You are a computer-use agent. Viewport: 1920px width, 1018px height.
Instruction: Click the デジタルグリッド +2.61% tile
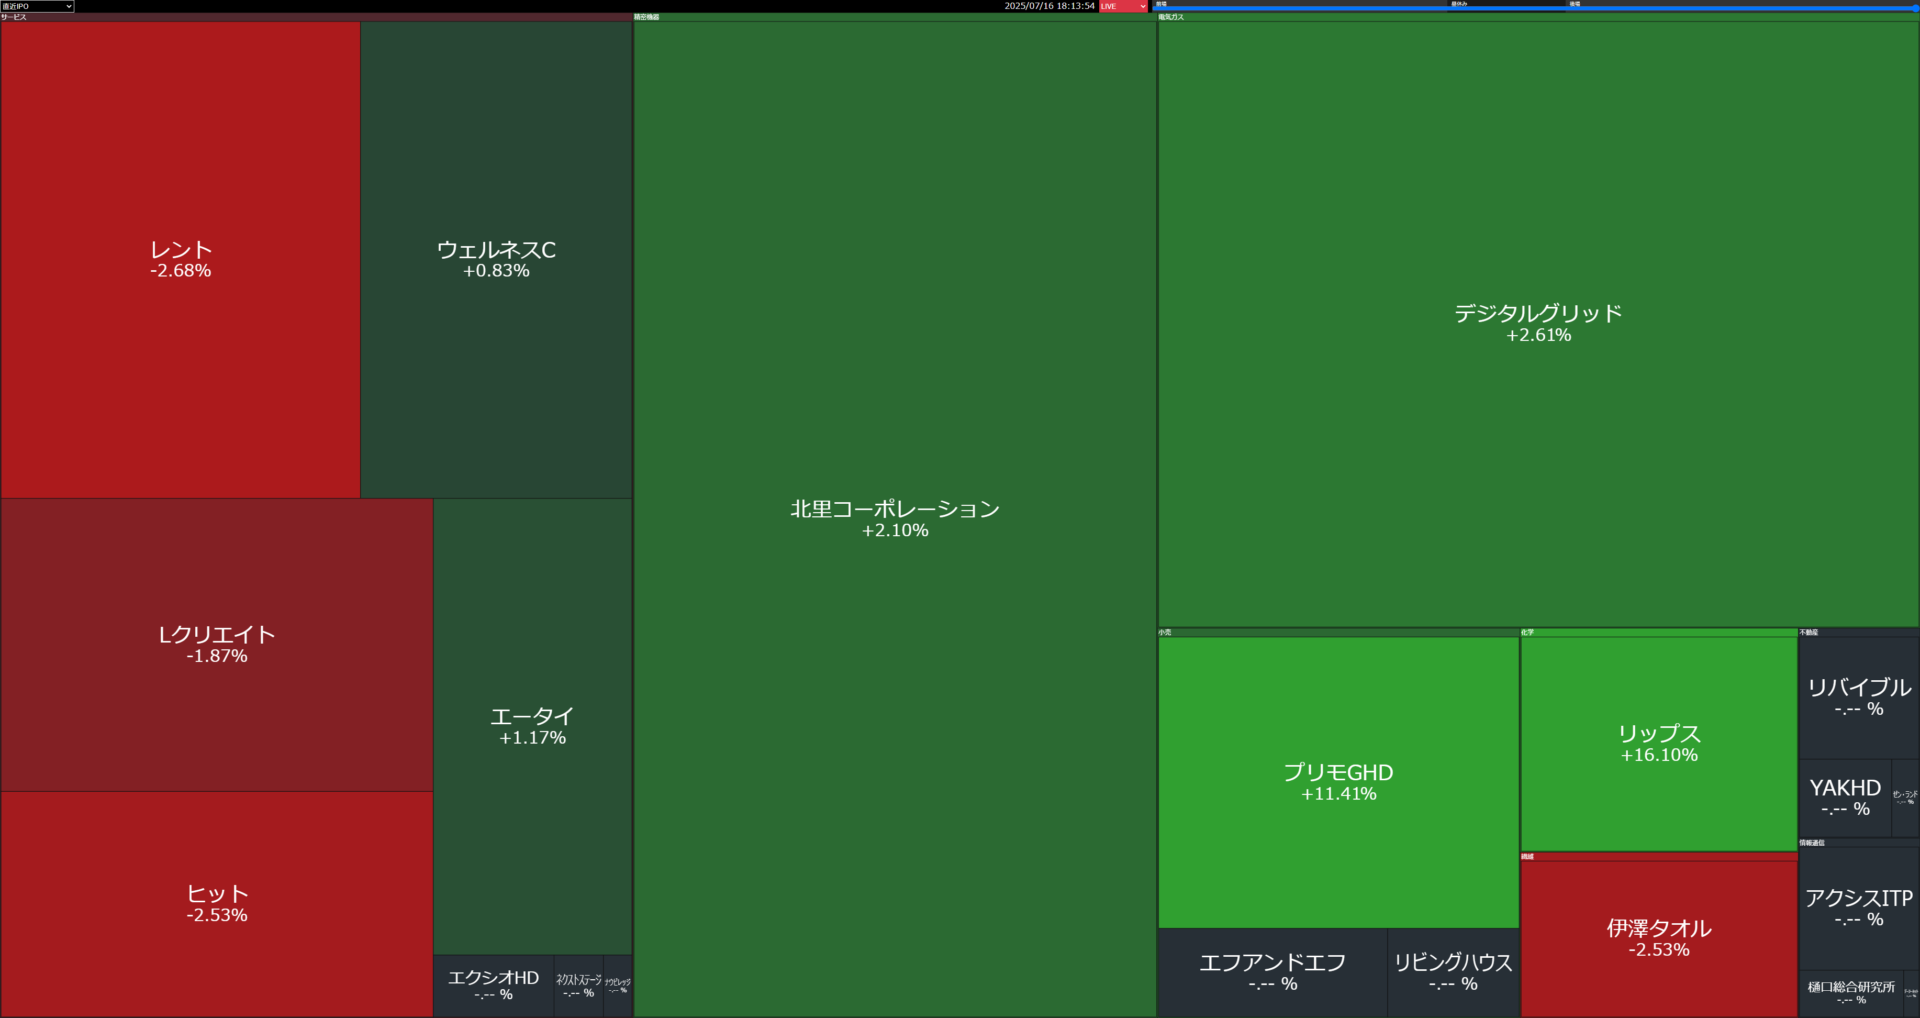pos(1538,324)
